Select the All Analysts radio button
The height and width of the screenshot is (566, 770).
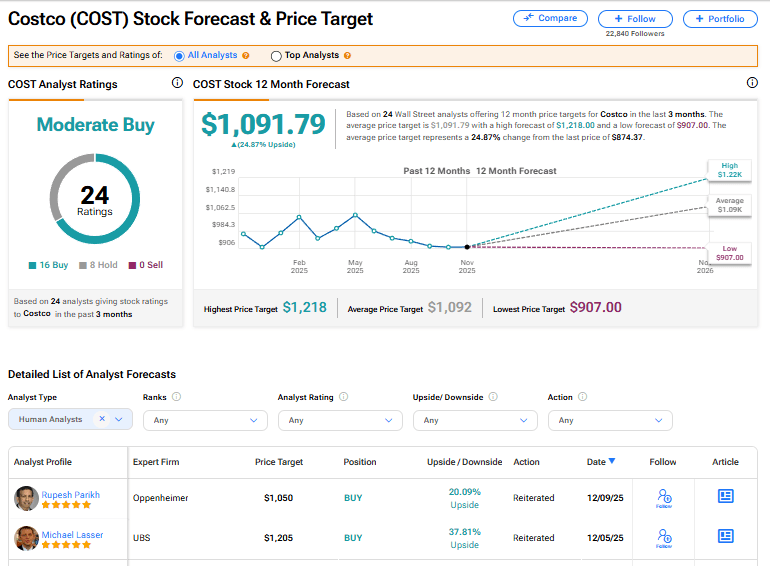coord(180,56)
